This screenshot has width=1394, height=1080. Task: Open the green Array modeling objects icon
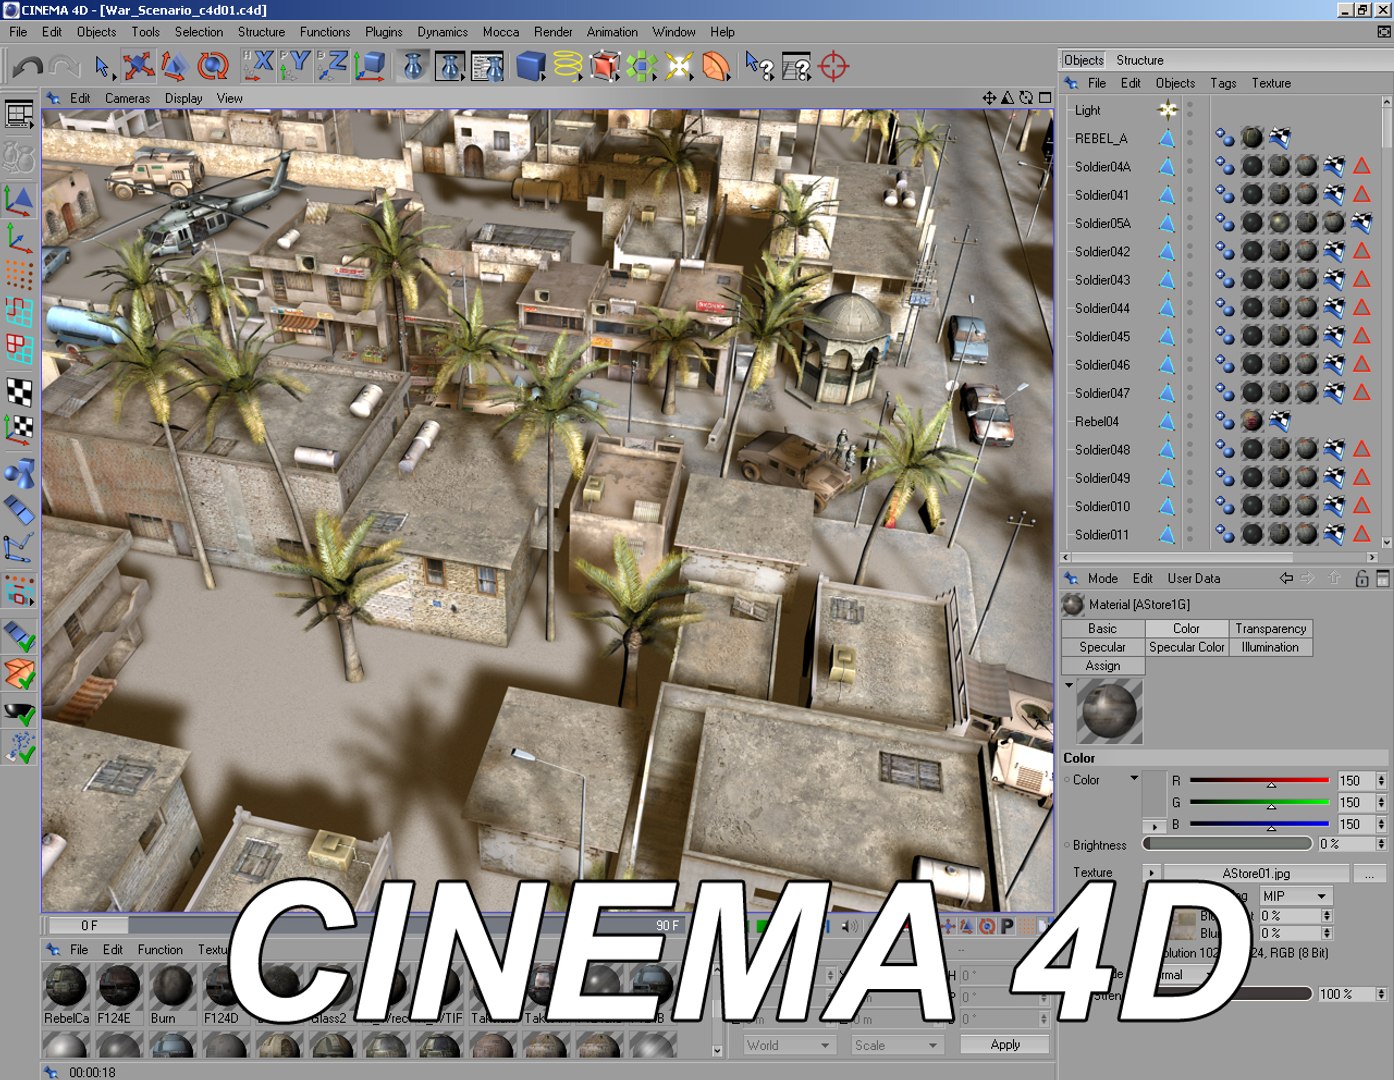click(641, 66)
